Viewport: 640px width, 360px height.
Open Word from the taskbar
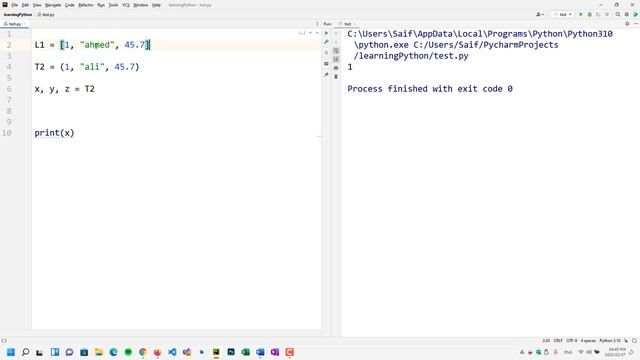click(260, 352)
